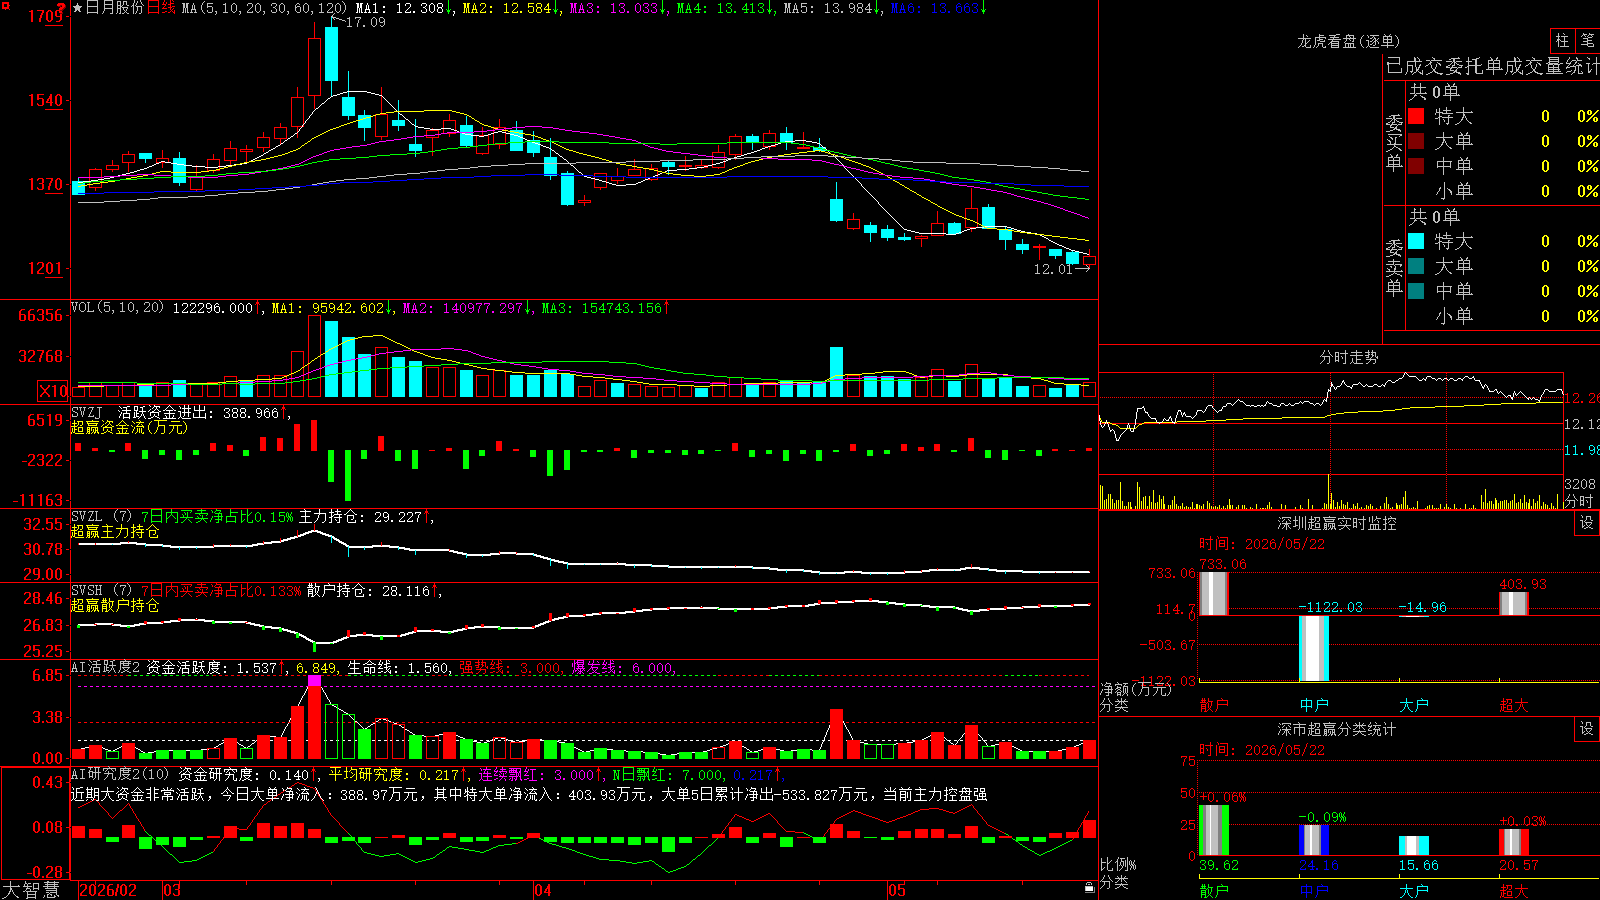Click the MA(5,10,20,30,60,120) indicator parameters
Viewport: 1600px width, 900px height.
coord(264,8)
